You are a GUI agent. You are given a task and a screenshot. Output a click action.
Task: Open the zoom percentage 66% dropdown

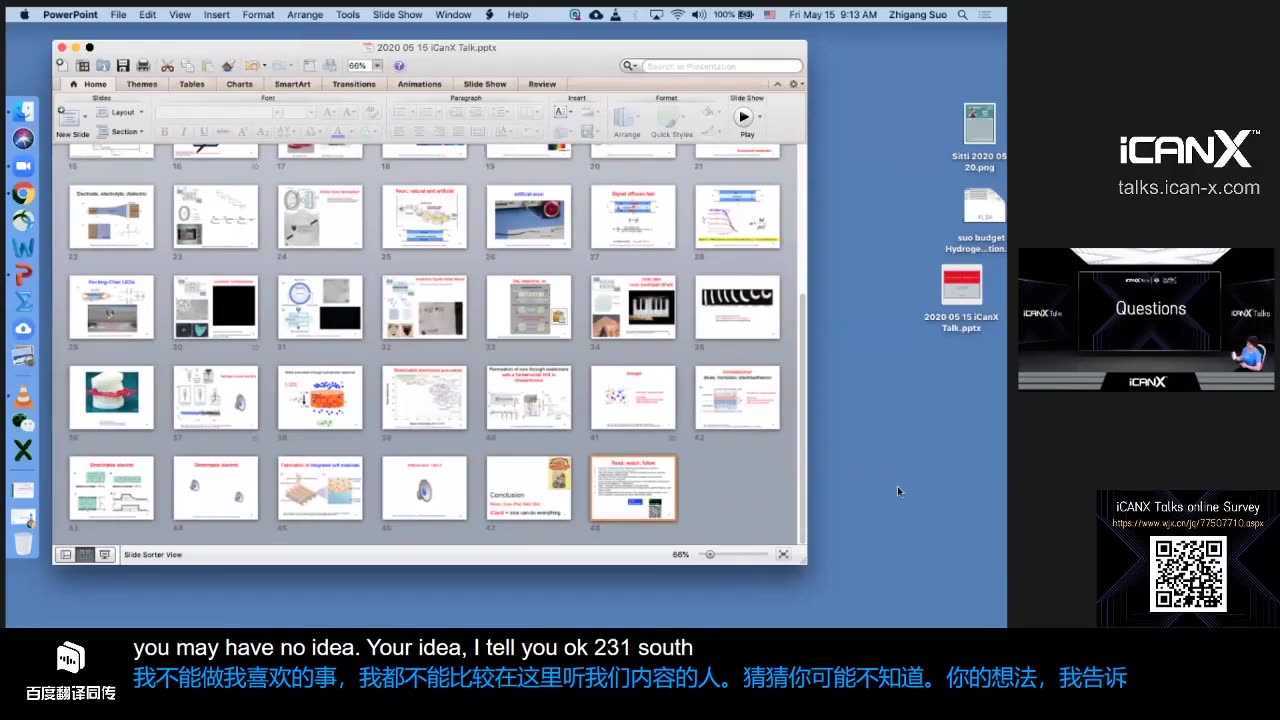(377, 66)
